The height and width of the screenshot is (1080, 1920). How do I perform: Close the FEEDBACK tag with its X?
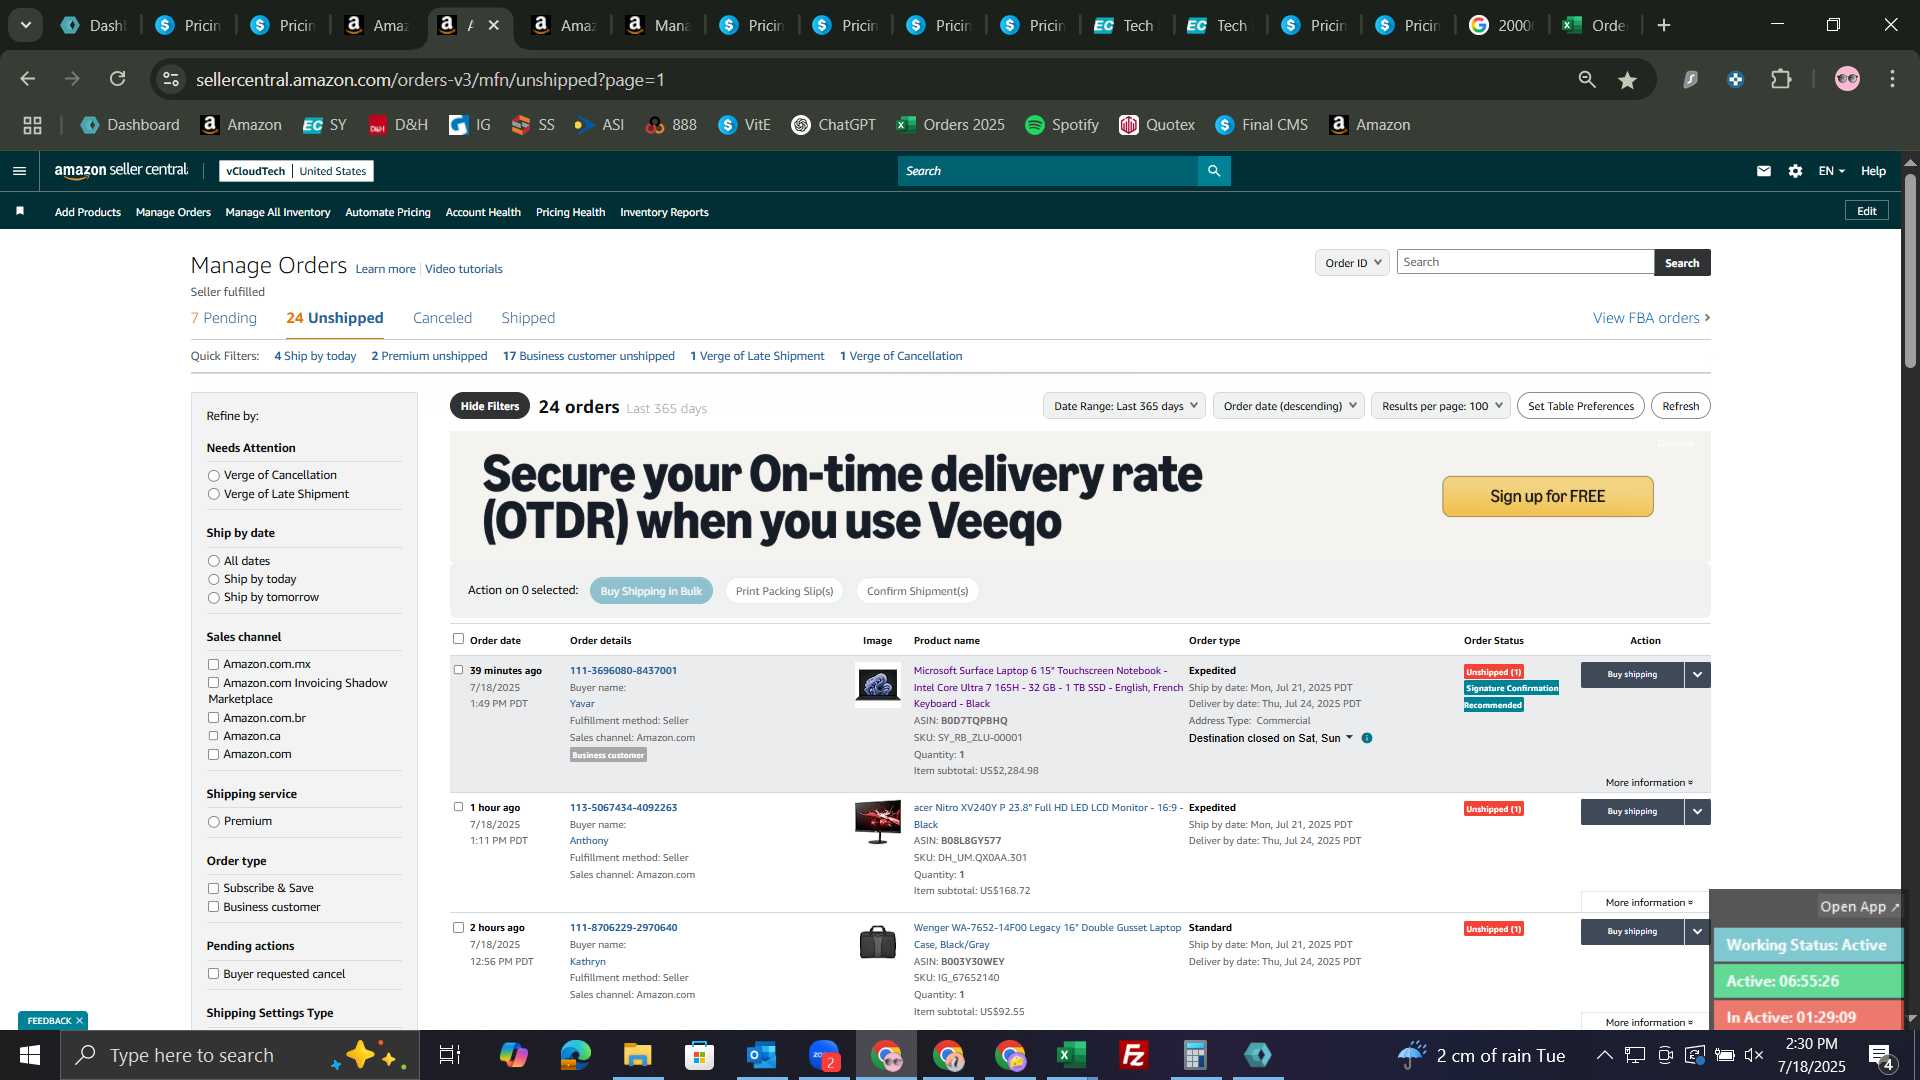[79, 1021]
